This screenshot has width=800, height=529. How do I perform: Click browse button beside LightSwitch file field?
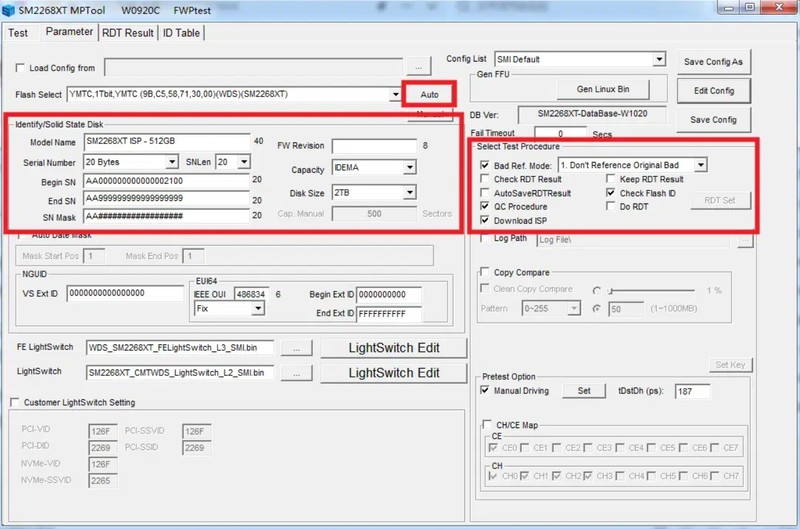pos(296,373)
